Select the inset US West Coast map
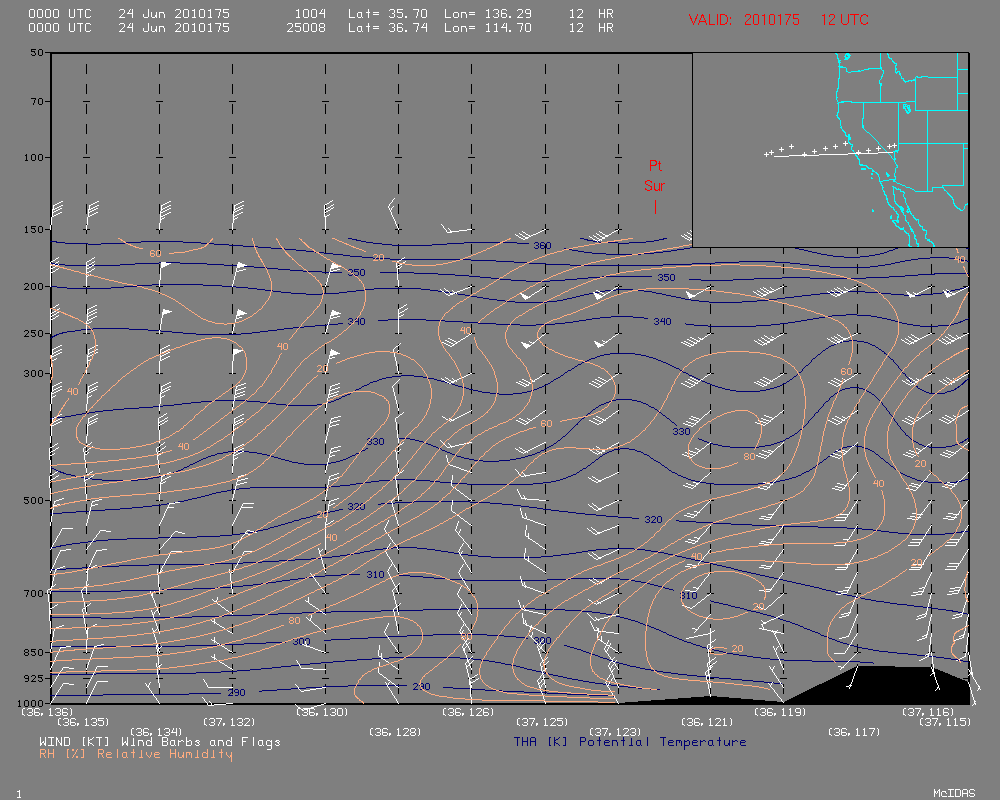 [x=830, y=150]
